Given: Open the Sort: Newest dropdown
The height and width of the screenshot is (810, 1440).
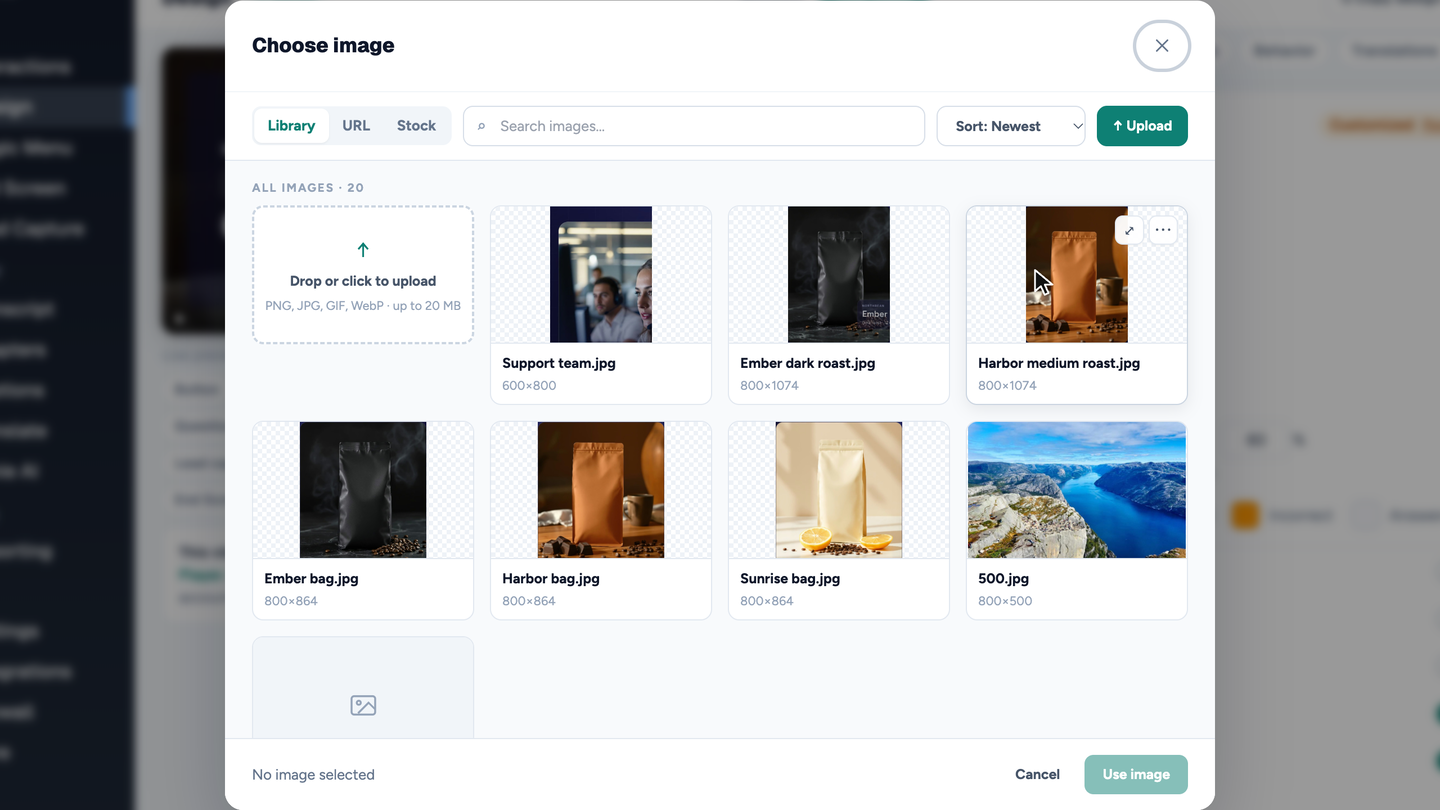Looking at the screenshot, I should (1011, 126).
